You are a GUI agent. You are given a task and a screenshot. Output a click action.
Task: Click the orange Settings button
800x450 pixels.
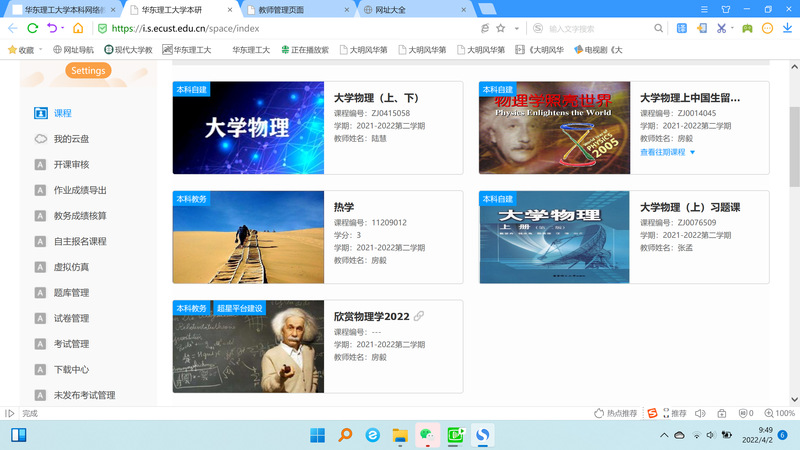[88, 71]
